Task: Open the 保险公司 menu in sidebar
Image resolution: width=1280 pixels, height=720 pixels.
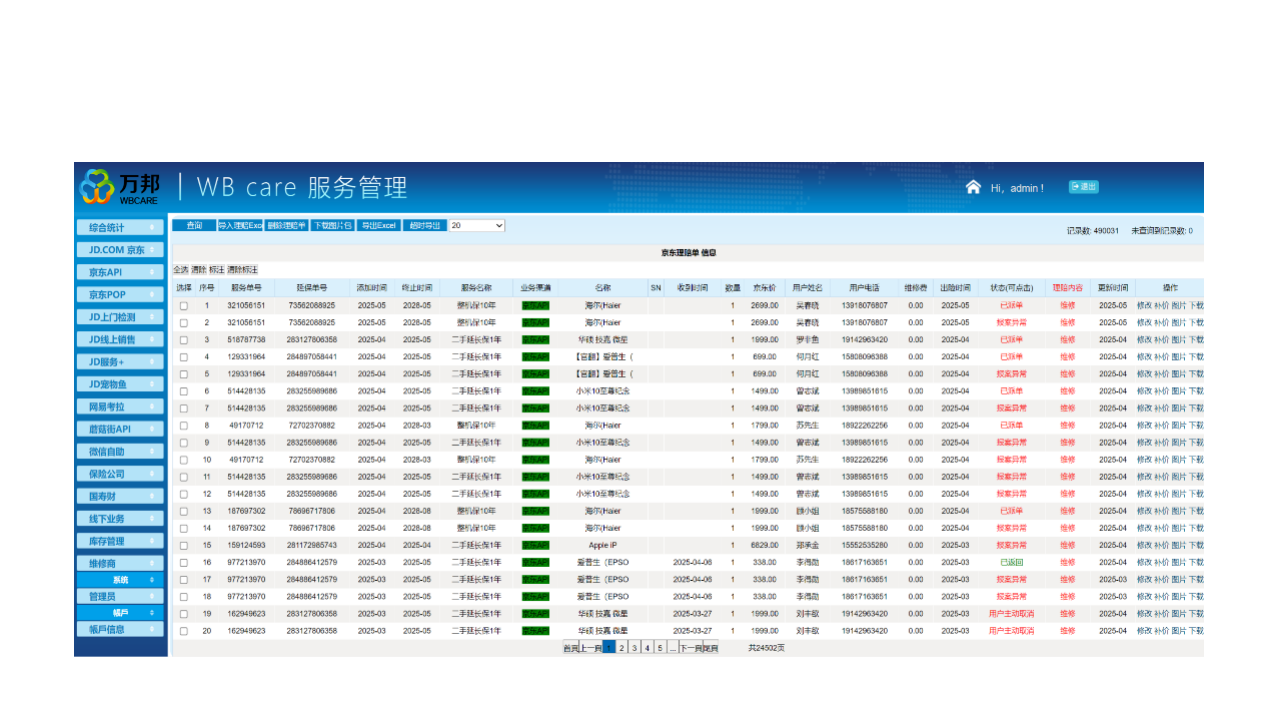Action: (119, 474)
